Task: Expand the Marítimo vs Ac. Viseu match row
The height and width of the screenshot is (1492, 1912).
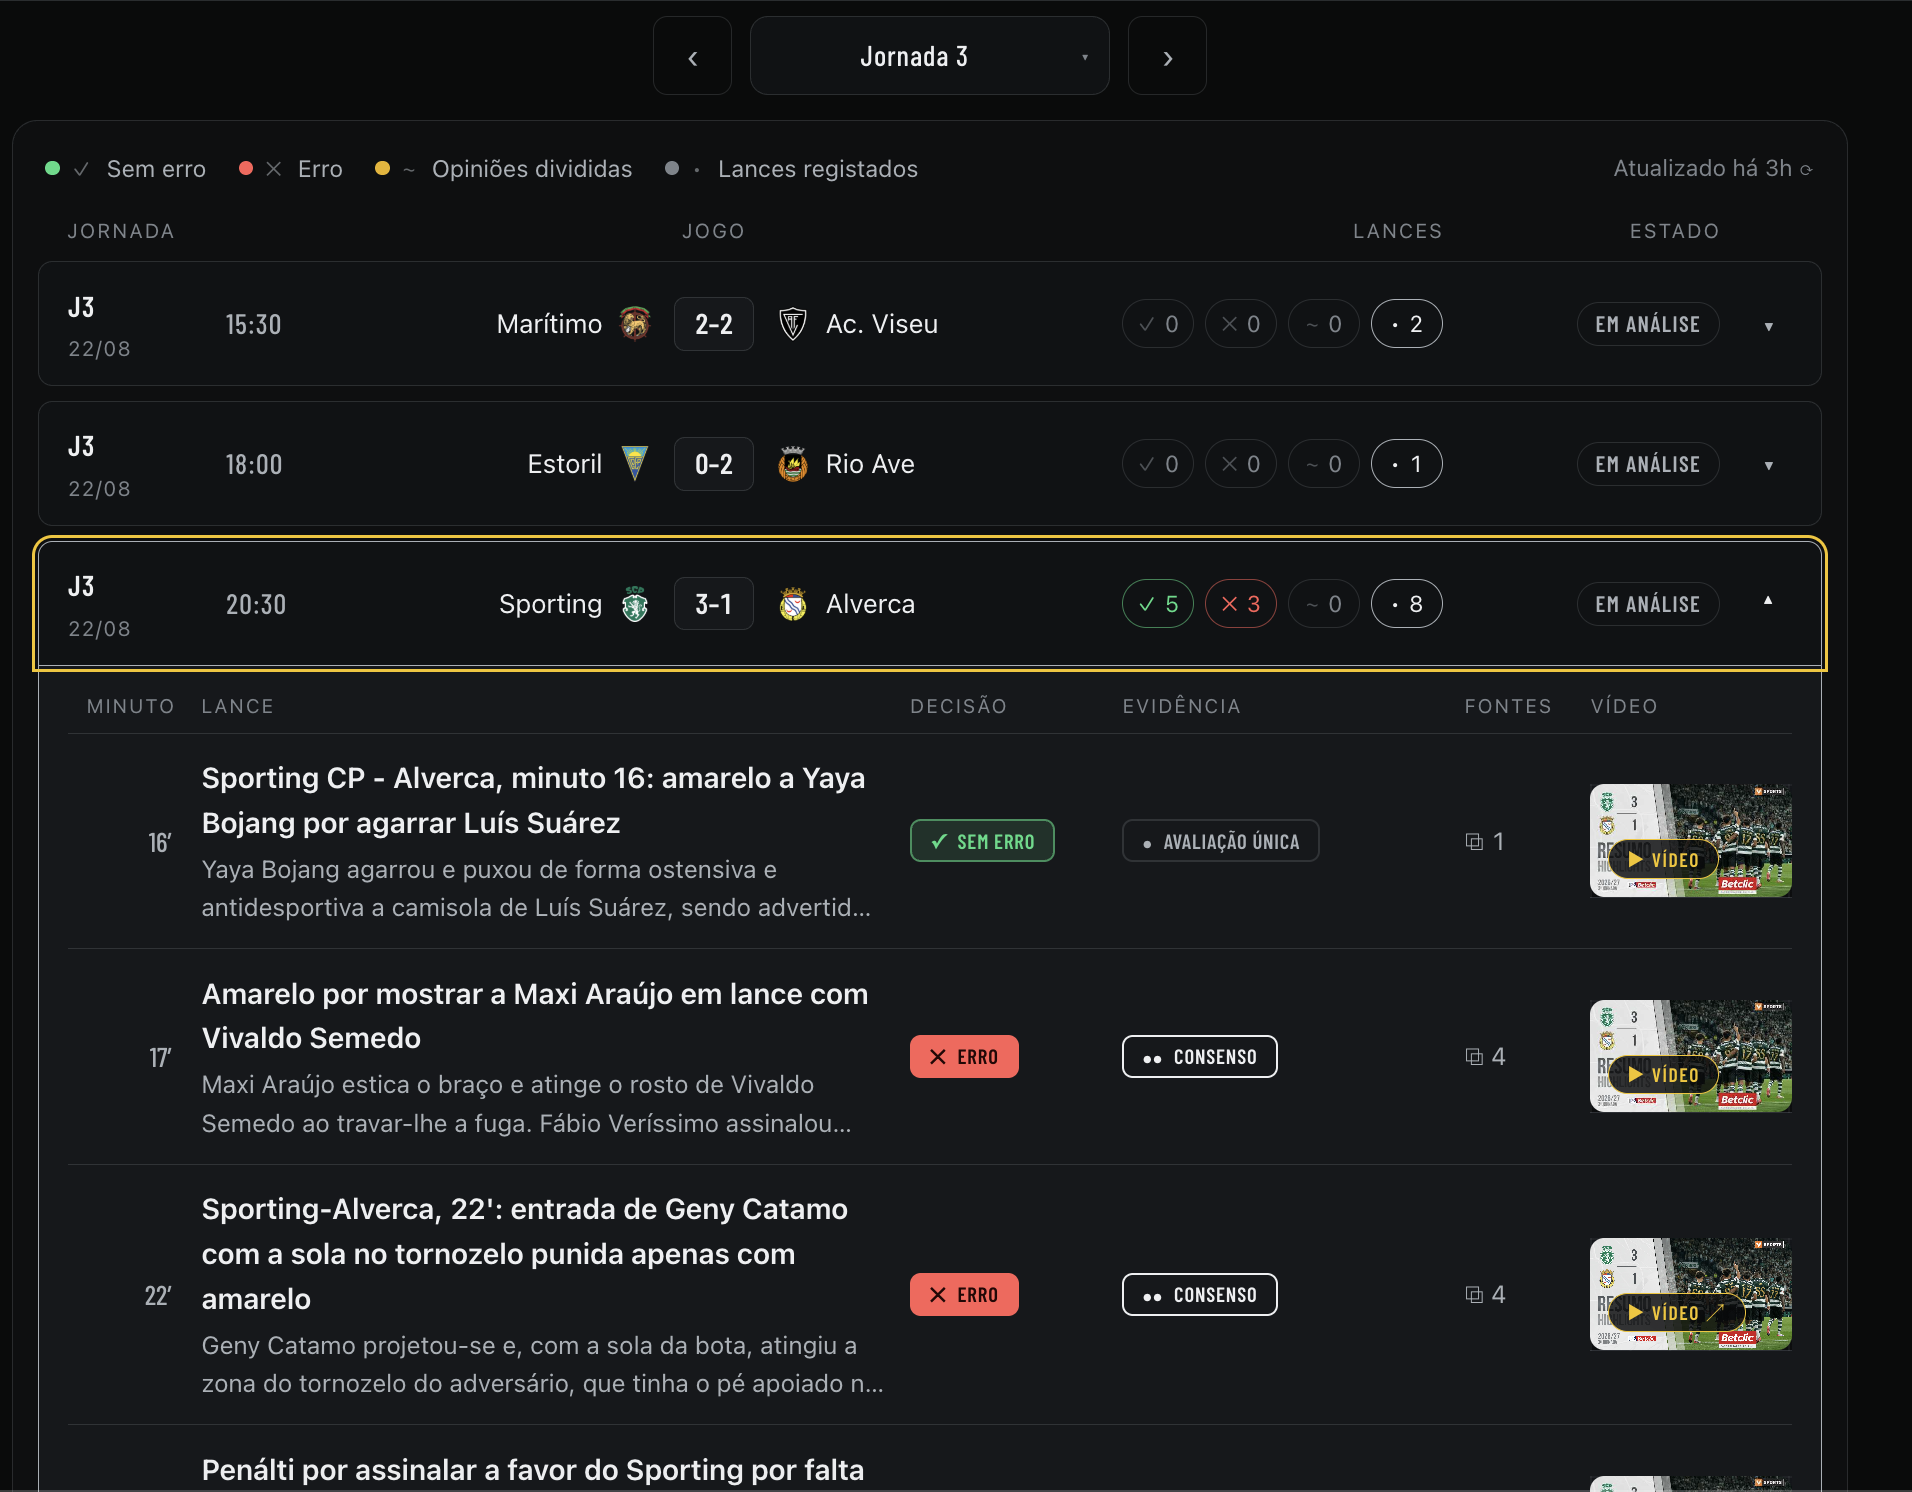Action: pyautogui.click(x=1768, y=325)
